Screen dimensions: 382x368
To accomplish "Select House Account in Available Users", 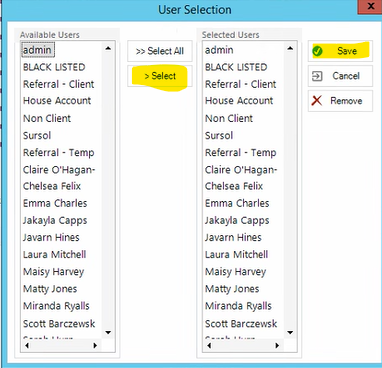I will 57,101.
